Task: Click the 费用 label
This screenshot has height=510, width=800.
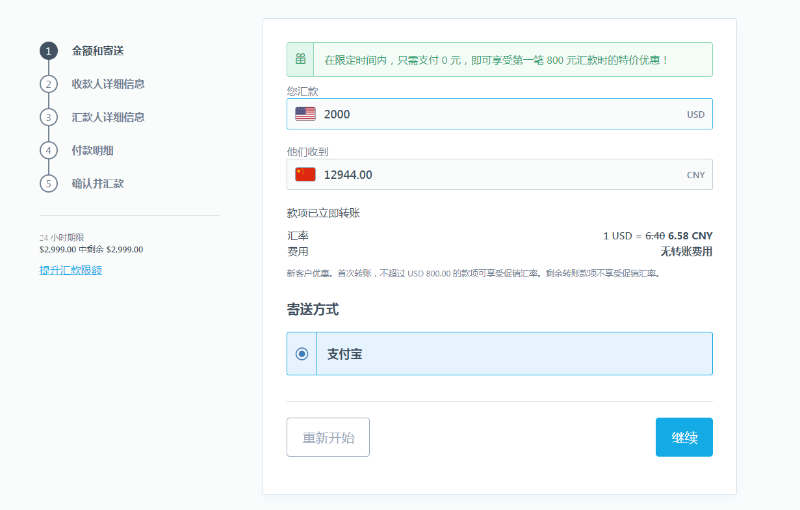Action: pyautogui.click(x=298, y=251)
